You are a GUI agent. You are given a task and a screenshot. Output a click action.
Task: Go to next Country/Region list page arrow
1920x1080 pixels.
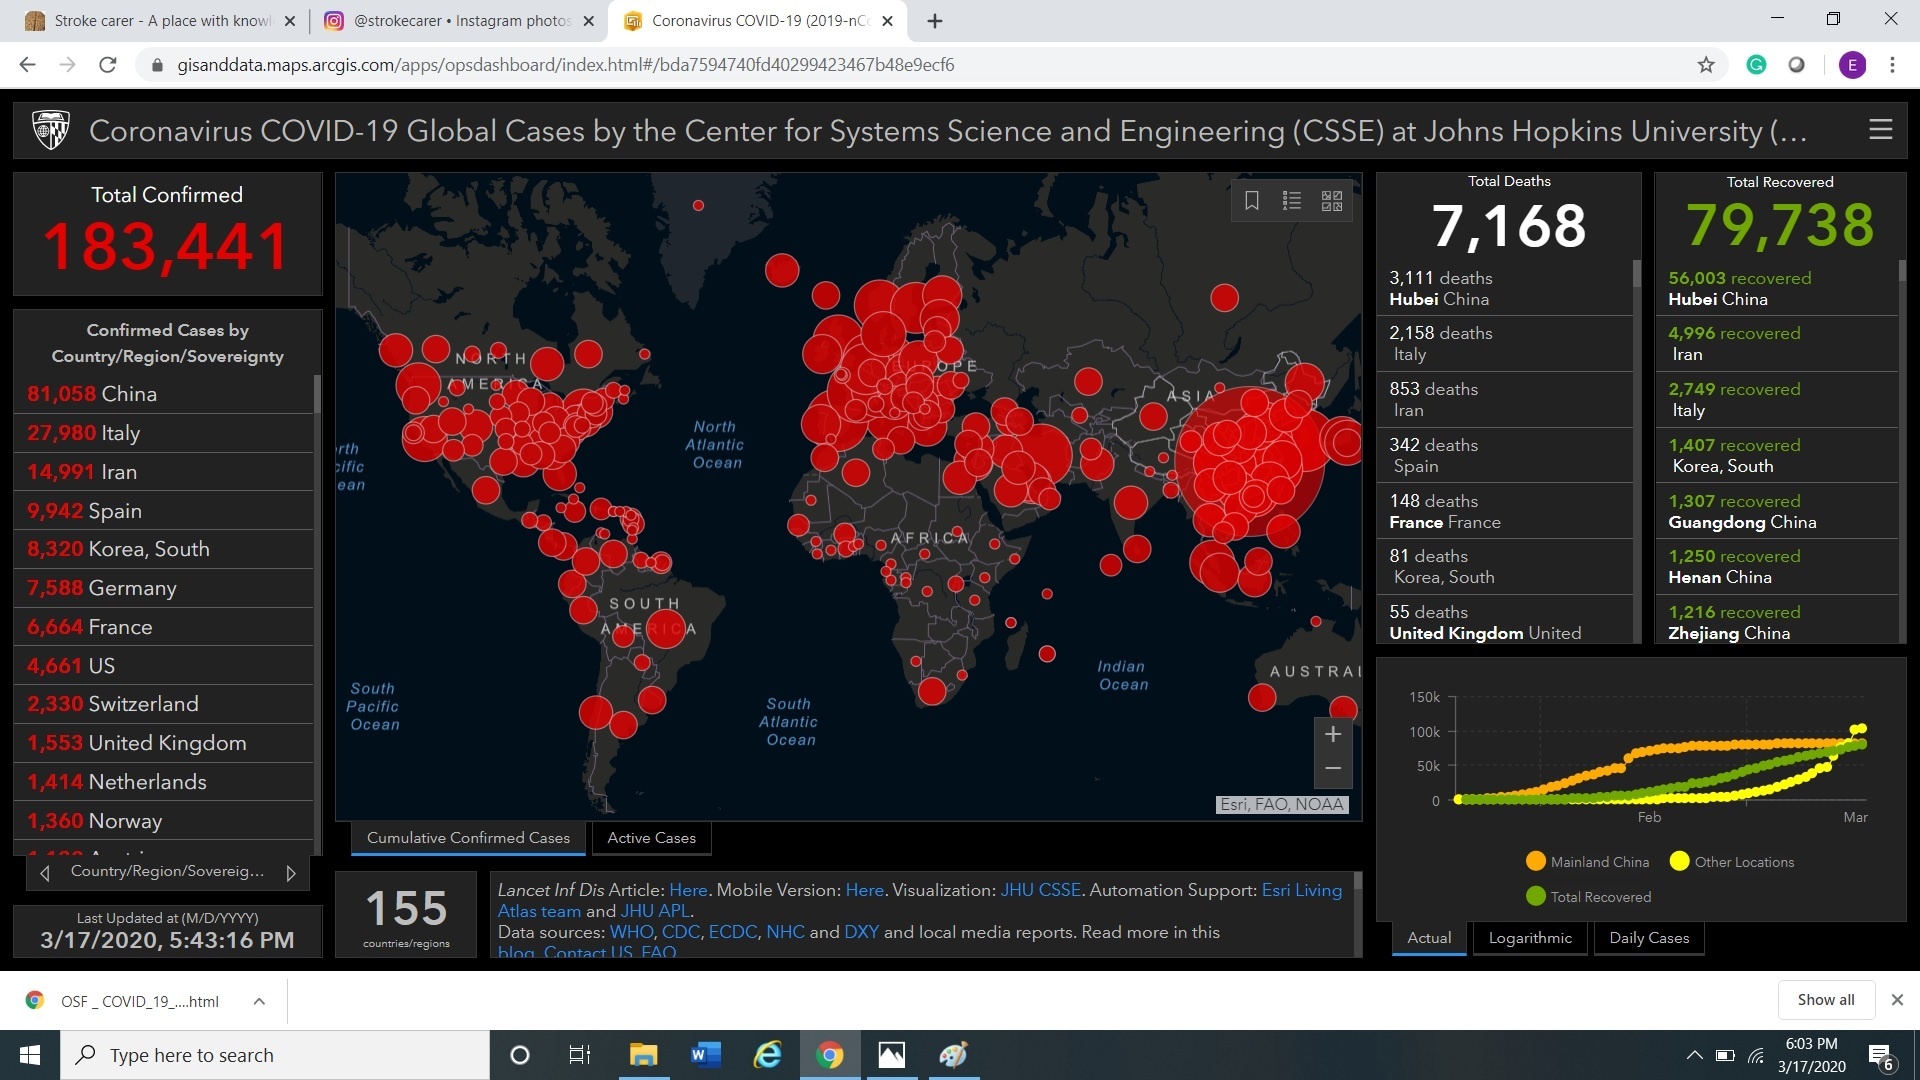tap(291, 873)
